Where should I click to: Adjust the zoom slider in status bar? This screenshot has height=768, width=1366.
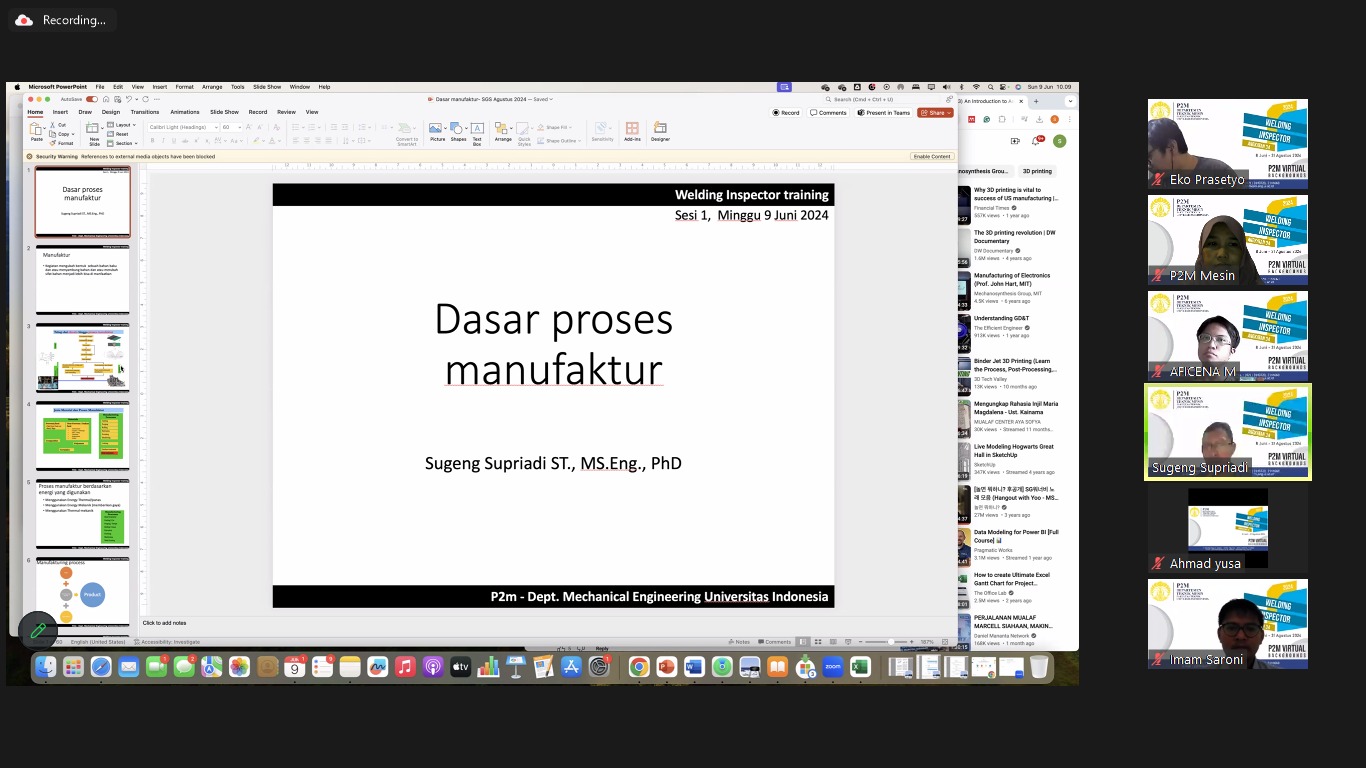[x=886, y=642]
